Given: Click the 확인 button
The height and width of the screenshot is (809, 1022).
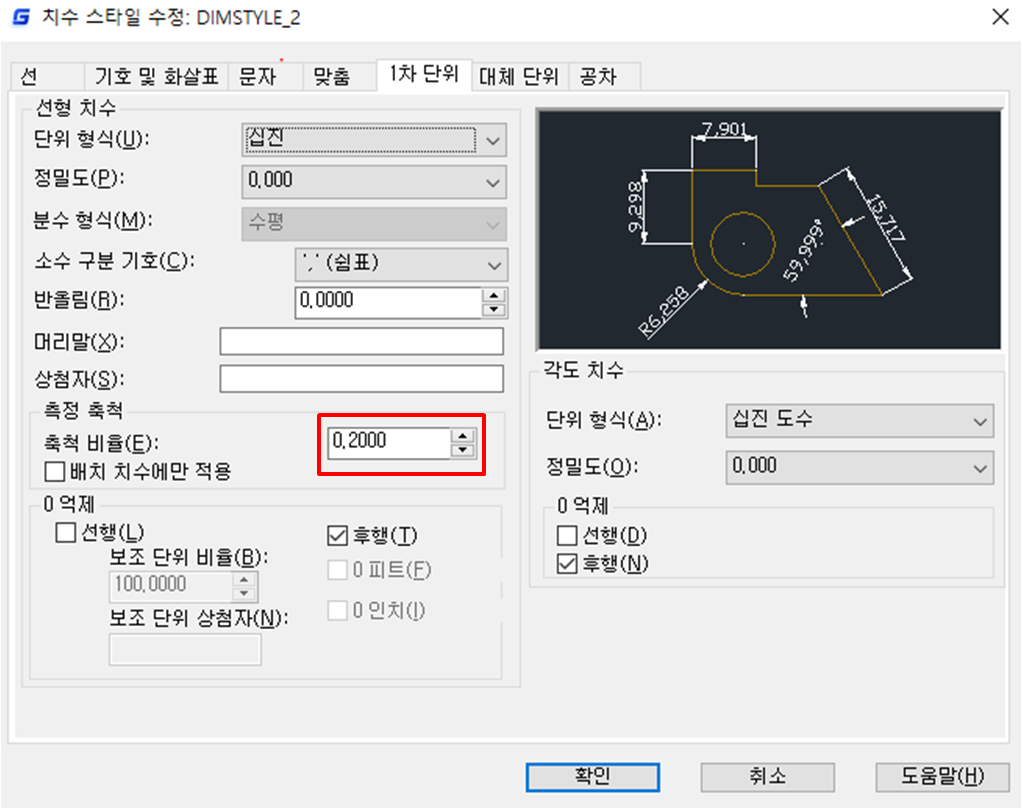Looking at the screenshot, I should pos(592,776).
